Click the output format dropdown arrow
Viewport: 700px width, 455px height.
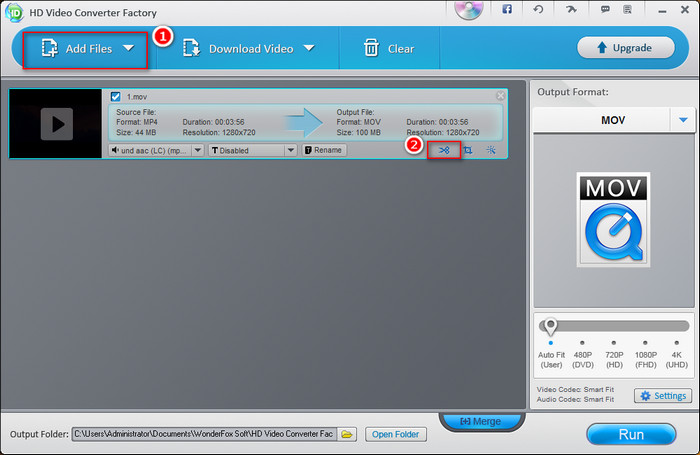(683, 120)
